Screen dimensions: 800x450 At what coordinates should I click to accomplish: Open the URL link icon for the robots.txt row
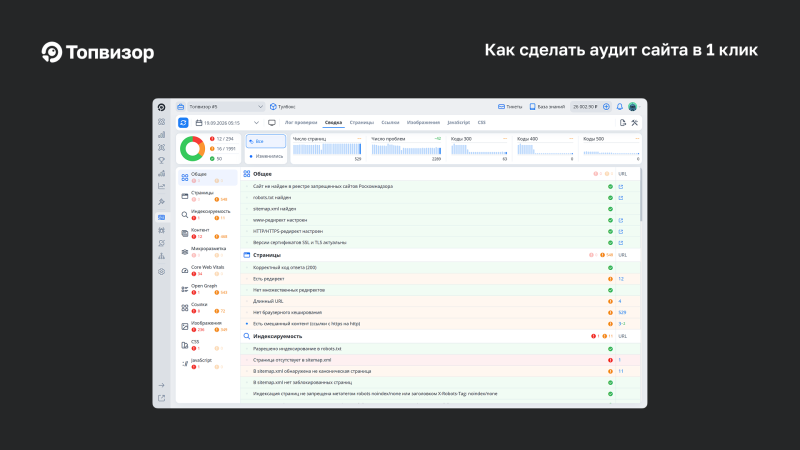[x=621, y=198]
